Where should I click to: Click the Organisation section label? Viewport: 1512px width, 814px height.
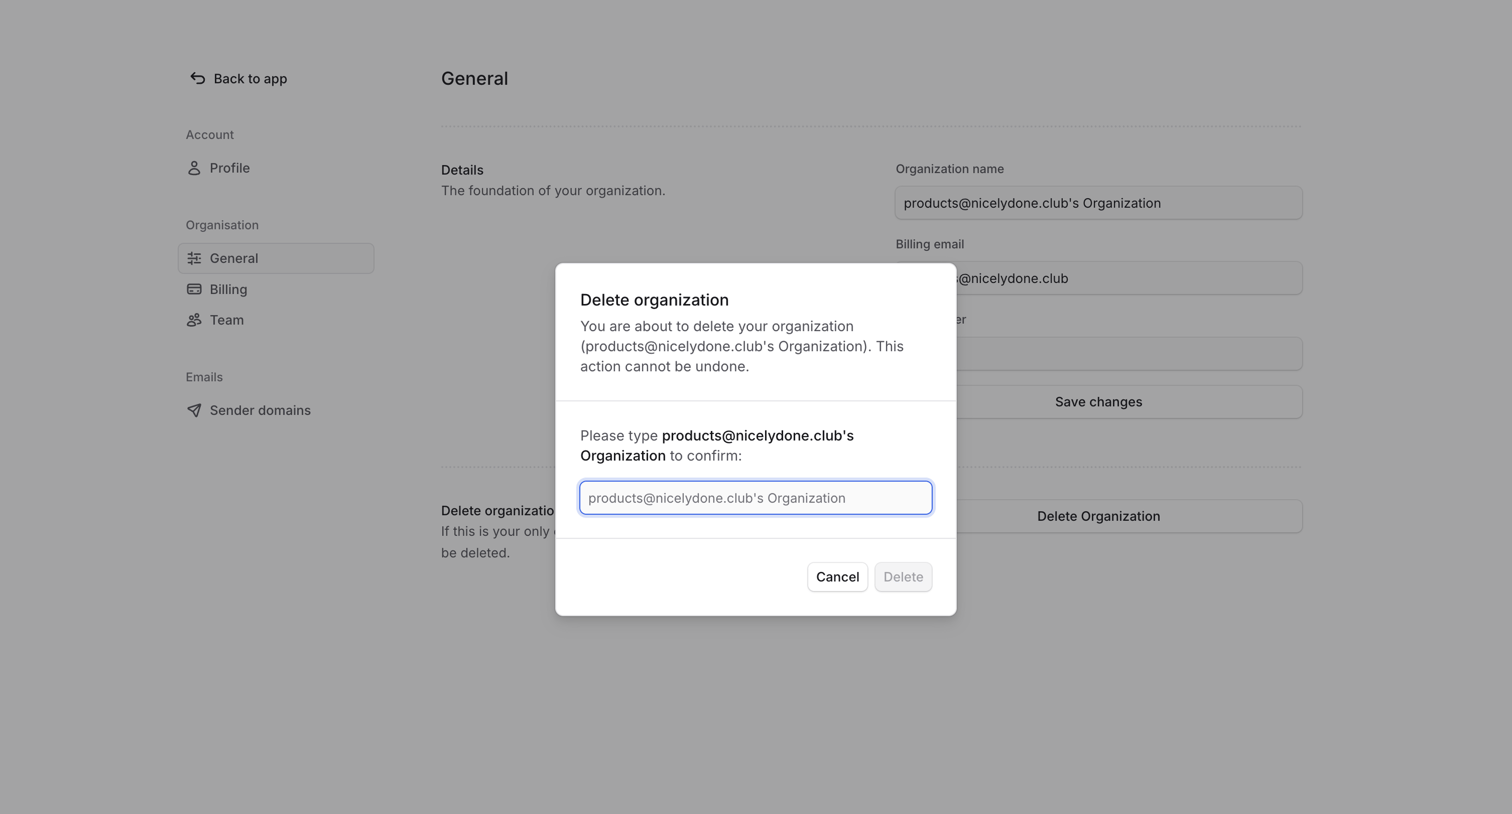[222, 225]
